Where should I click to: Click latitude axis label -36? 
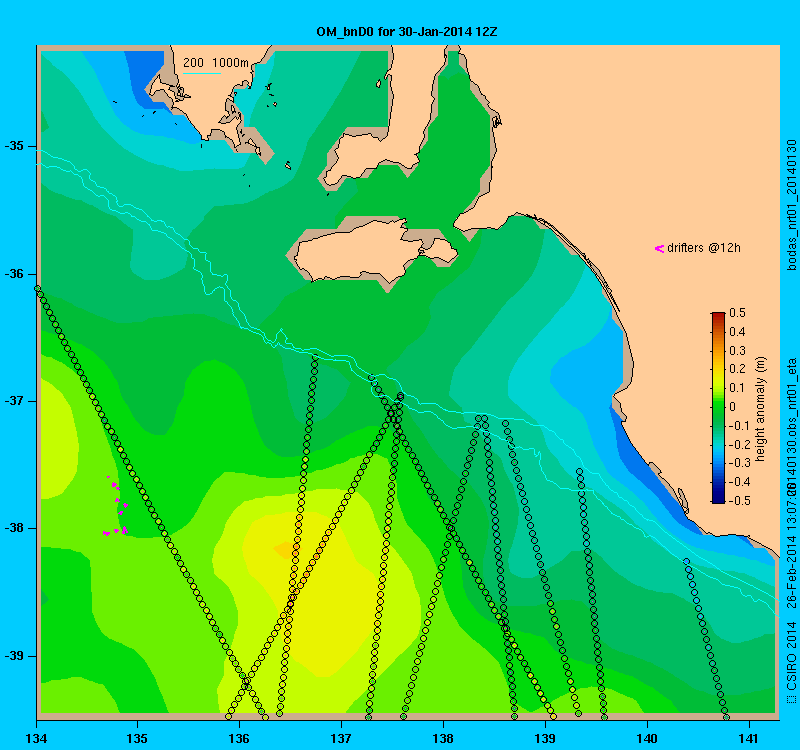(14, 274)
